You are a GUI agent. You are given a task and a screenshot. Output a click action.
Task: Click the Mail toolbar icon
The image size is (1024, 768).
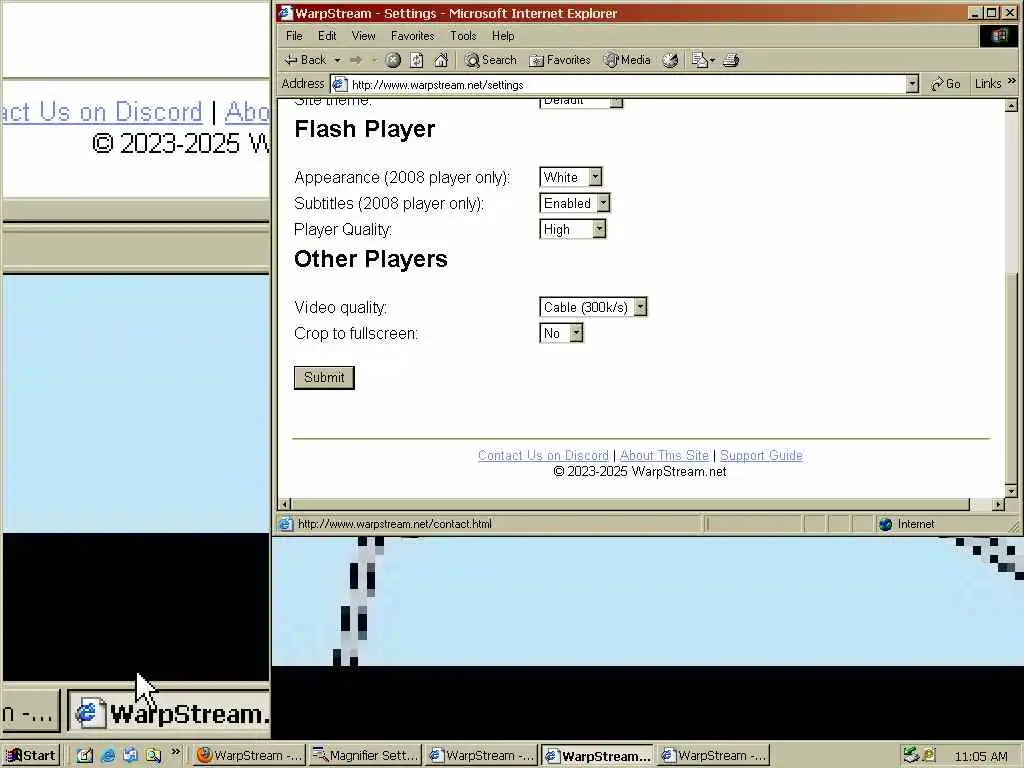699,60
